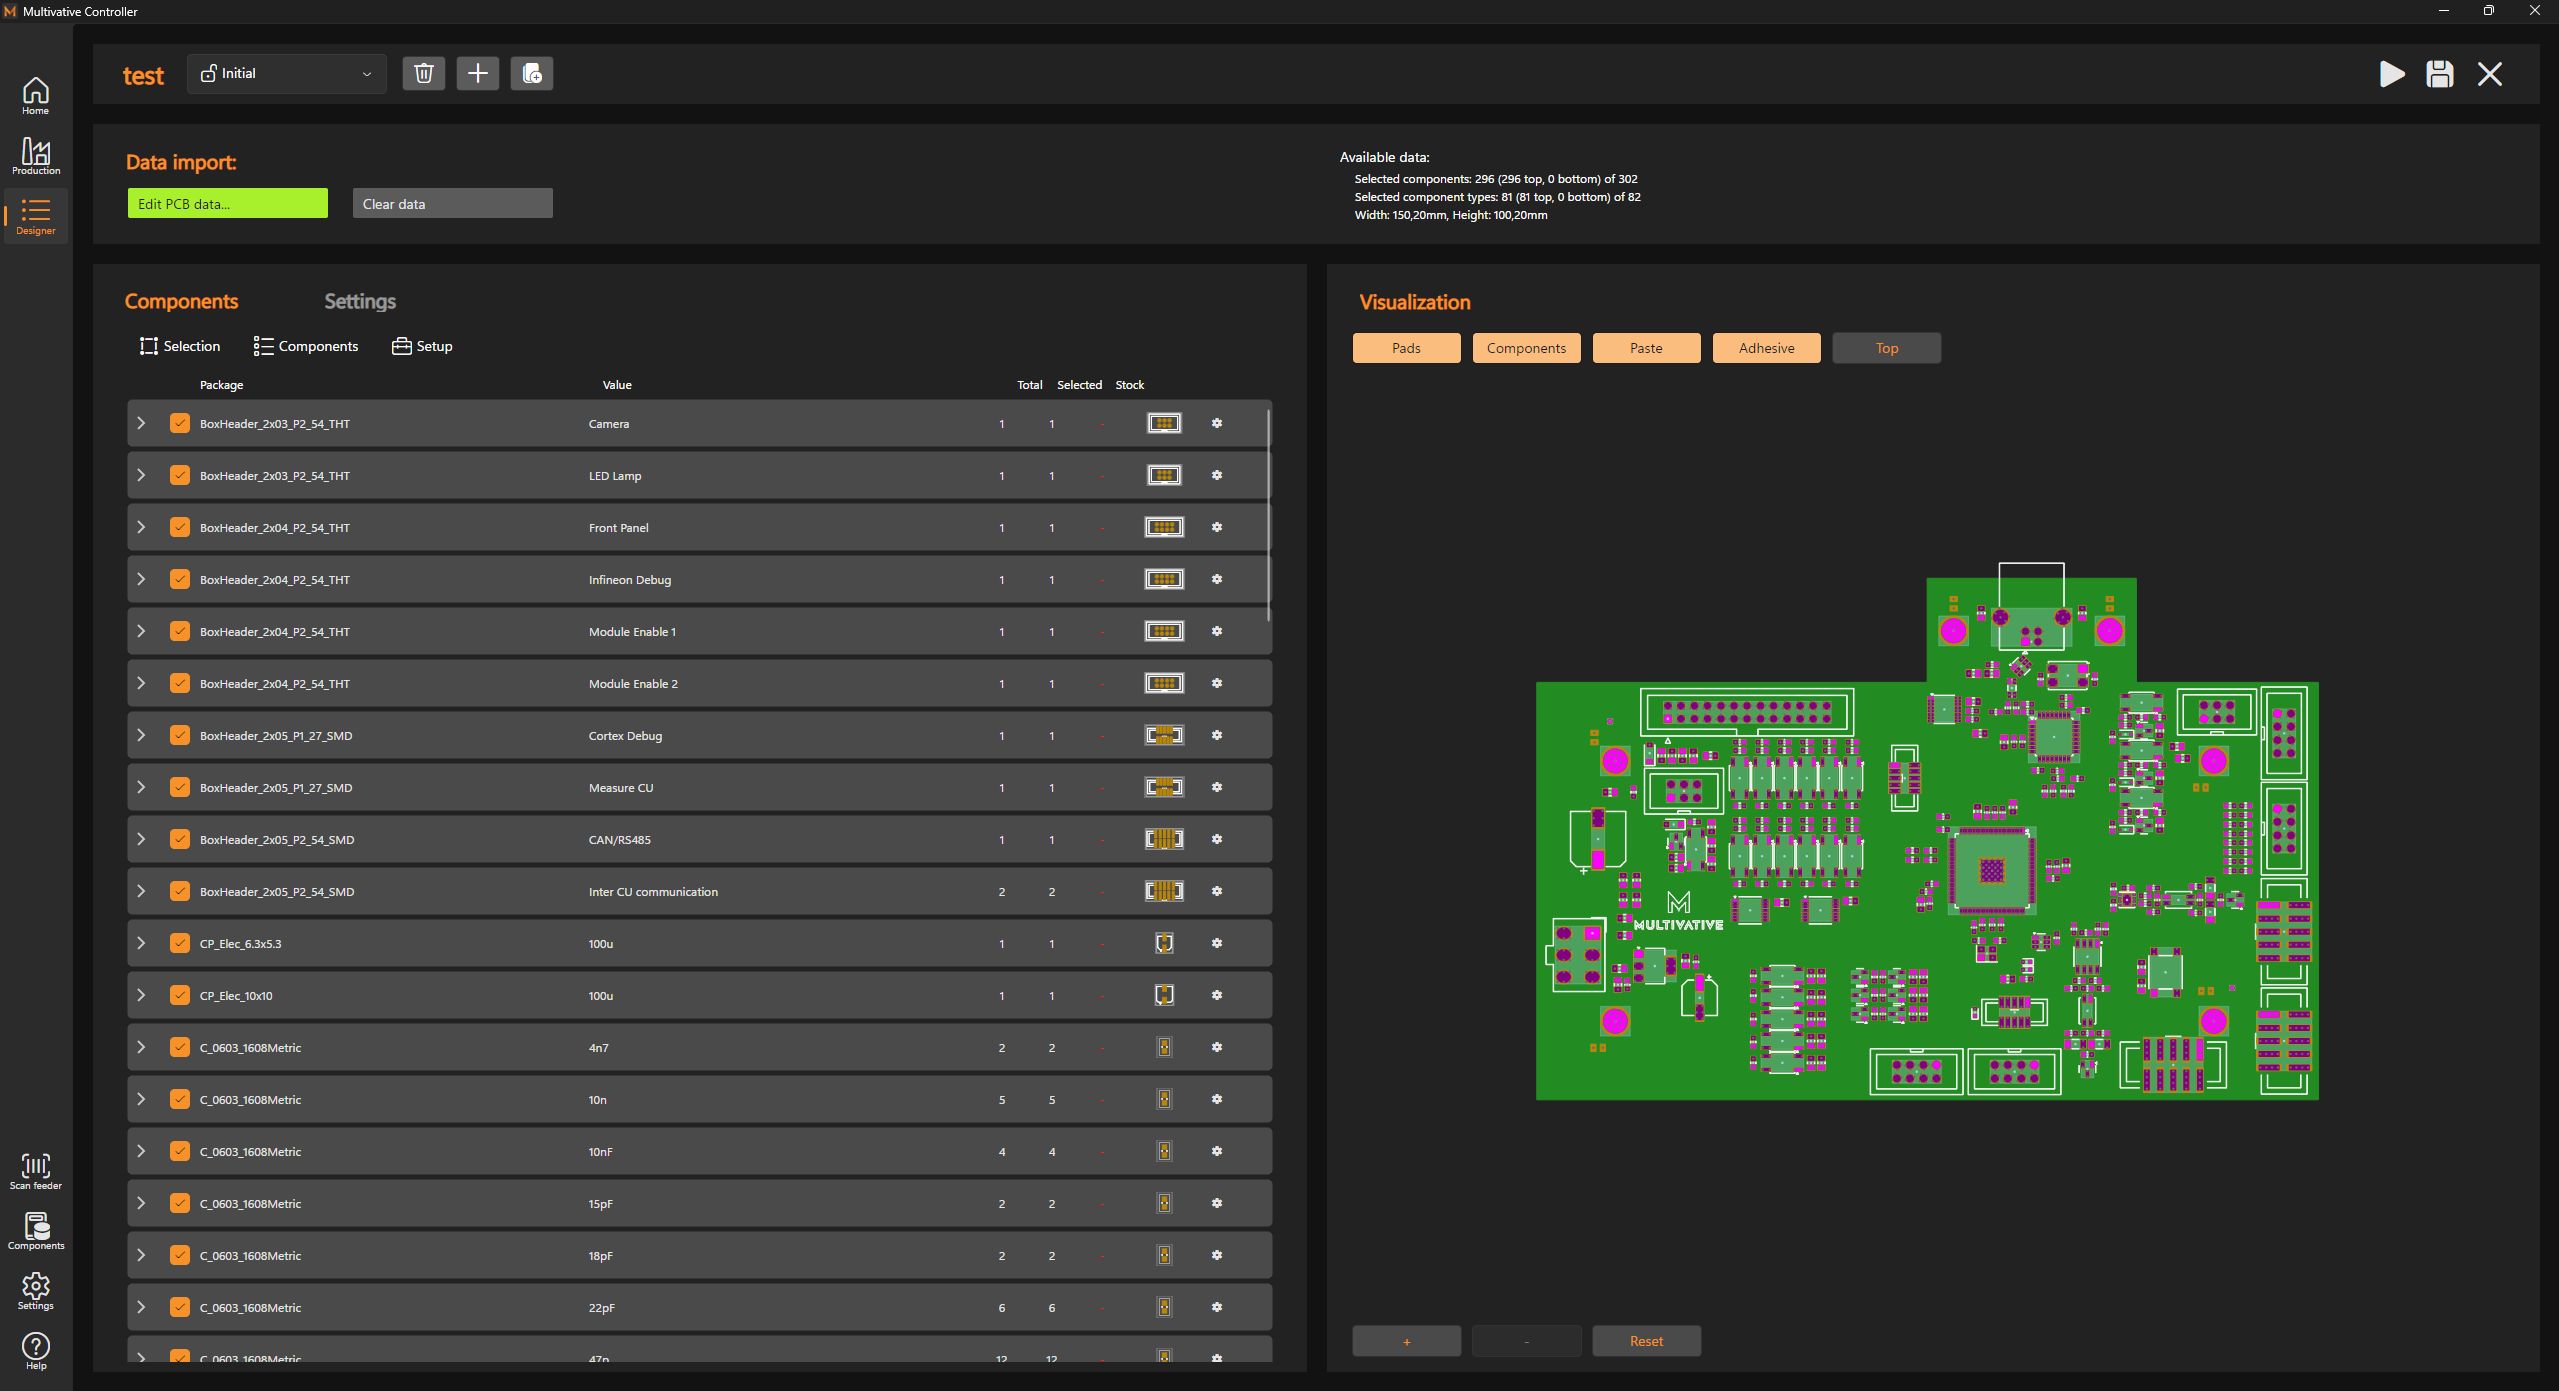2559x1391 pixels.
Task: Click the save floppy disk icon
Action: [x=2439, y=74]
